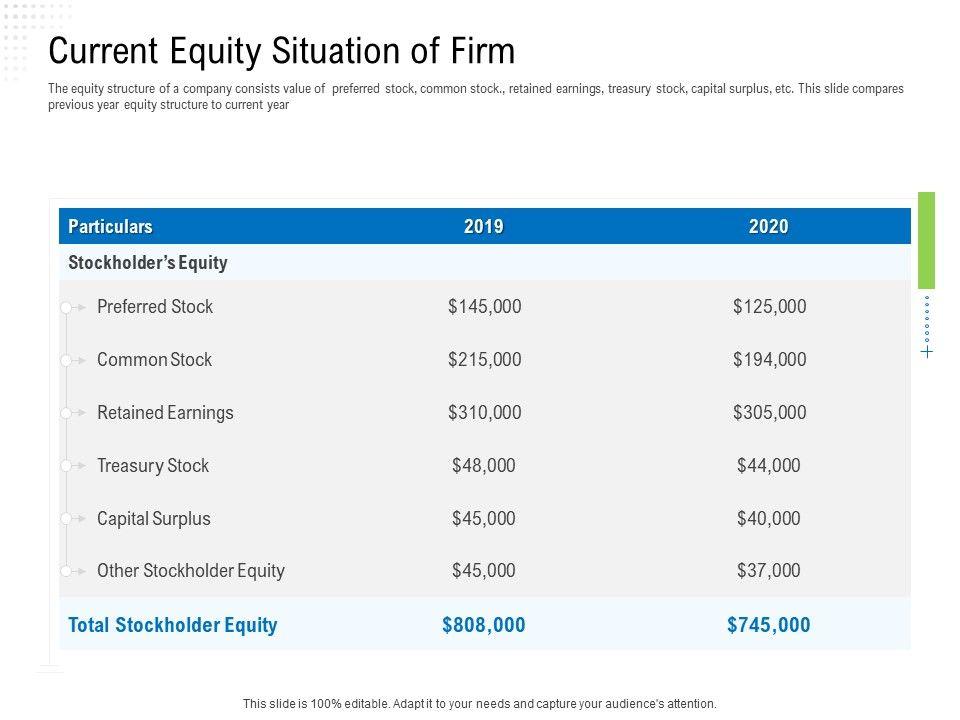
Task: Click the 2019 column header
Action: click(x=483, y=227)
